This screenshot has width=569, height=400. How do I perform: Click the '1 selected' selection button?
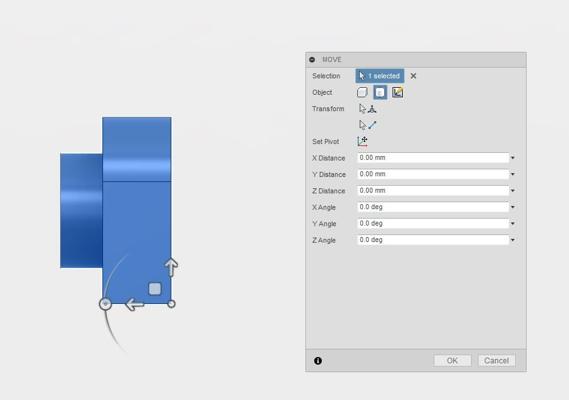coord(380,76)
